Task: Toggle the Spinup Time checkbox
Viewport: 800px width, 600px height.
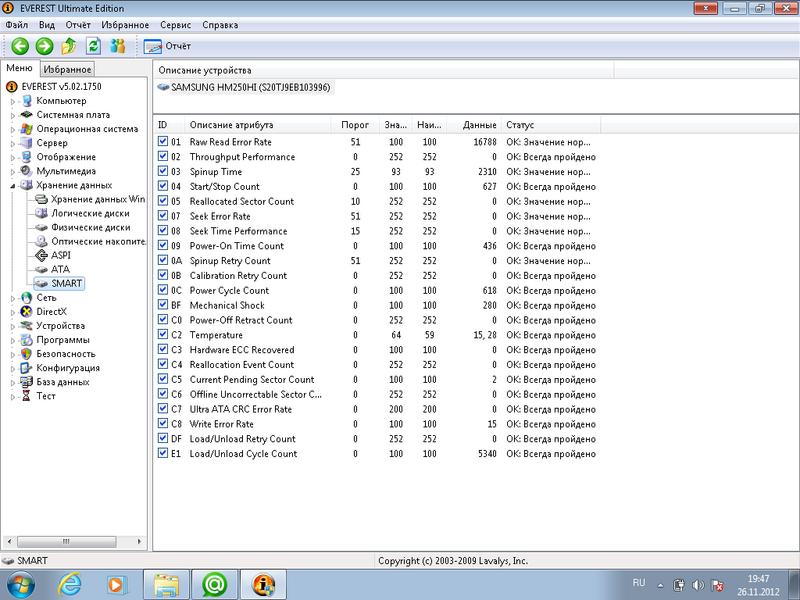Action: click(163, 171)
